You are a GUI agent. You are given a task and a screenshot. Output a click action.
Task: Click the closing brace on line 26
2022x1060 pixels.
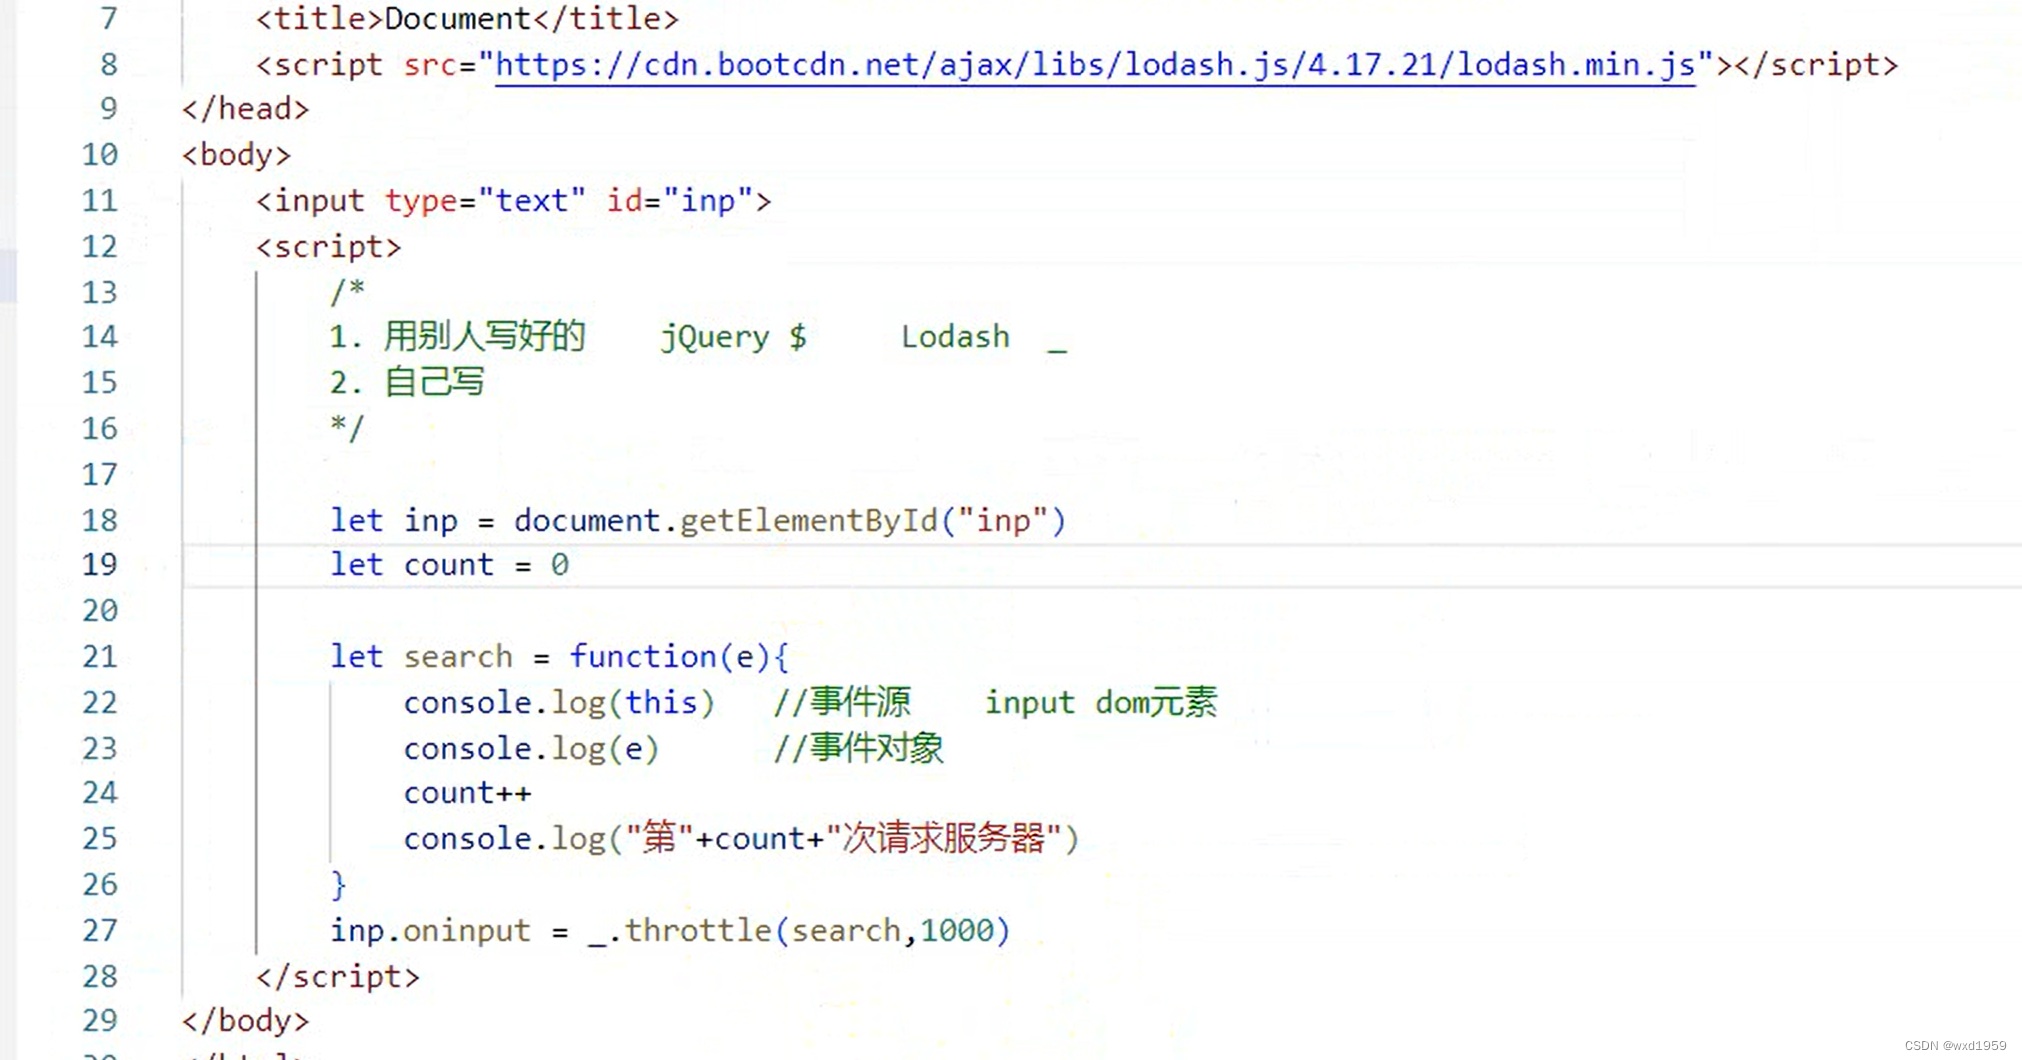click(338, 885)
